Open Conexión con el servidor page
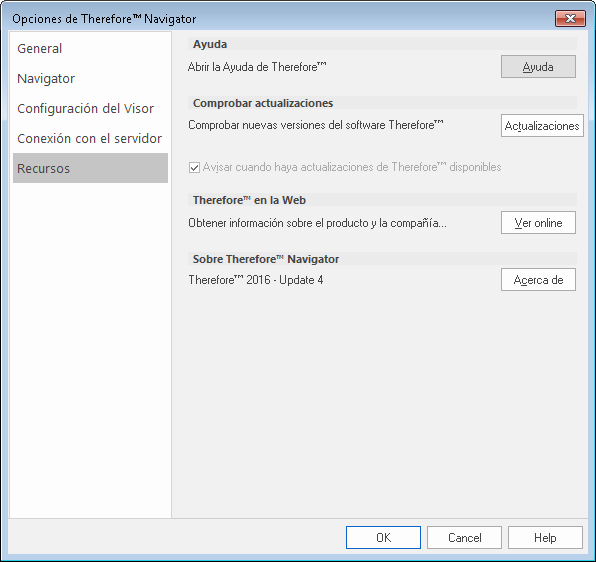The image size is (596, 562). pyautogui.click(x=90, y=139)
